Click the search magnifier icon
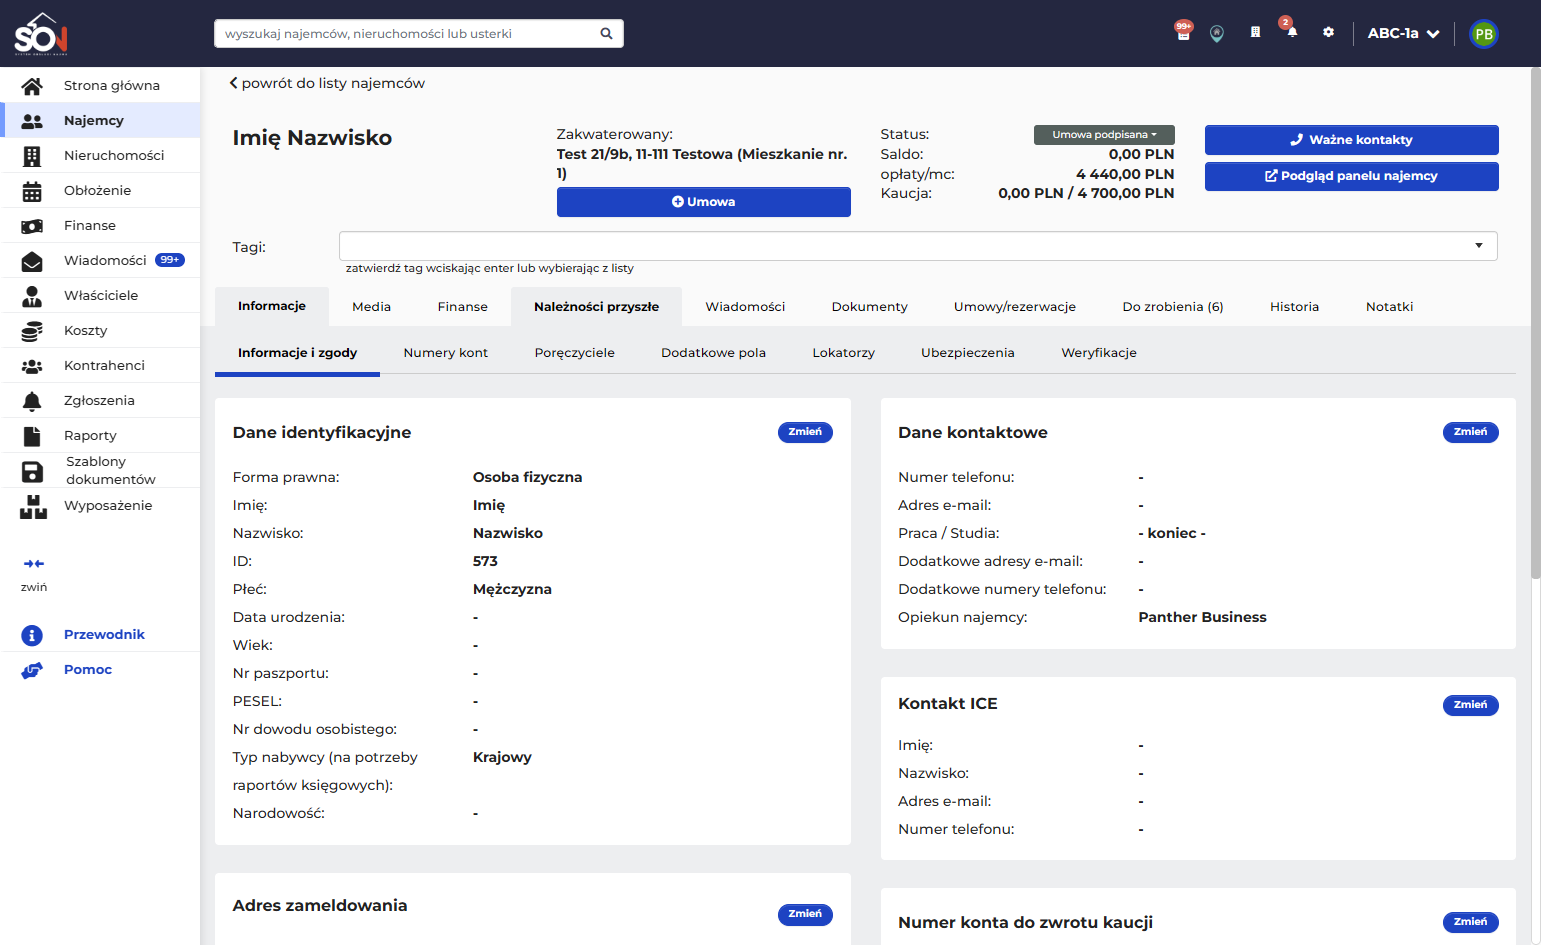1541x945 pixels. click(x=606, y=33)
